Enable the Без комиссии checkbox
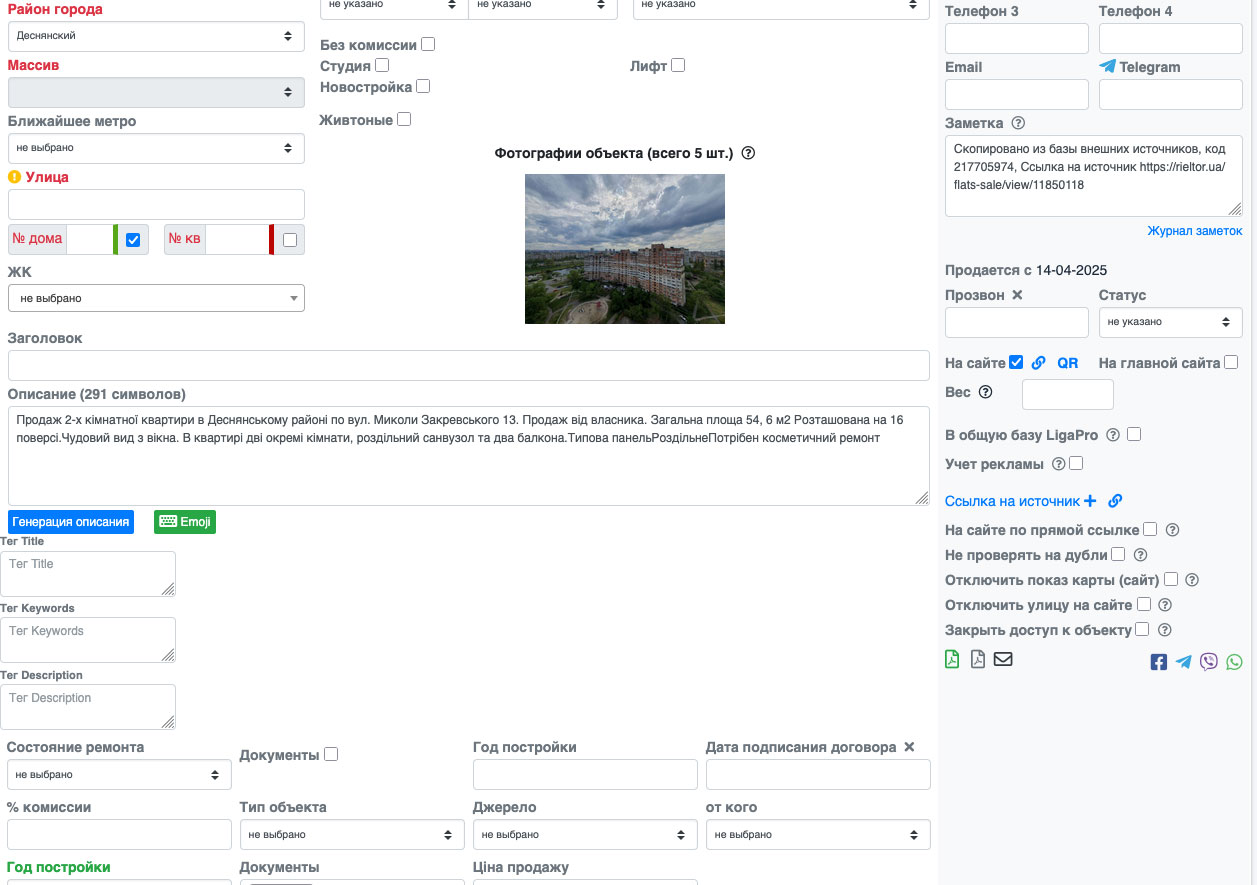 pos(428,44)
